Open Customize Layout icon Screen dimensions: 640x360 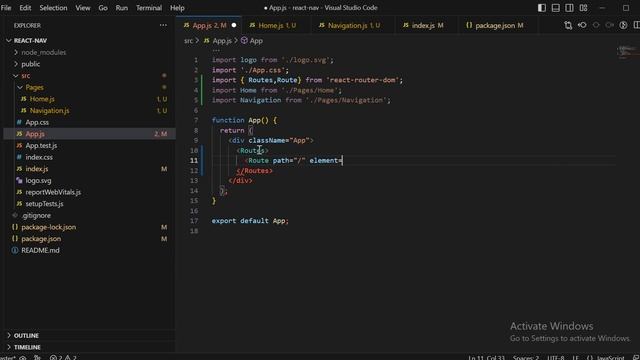583,8
